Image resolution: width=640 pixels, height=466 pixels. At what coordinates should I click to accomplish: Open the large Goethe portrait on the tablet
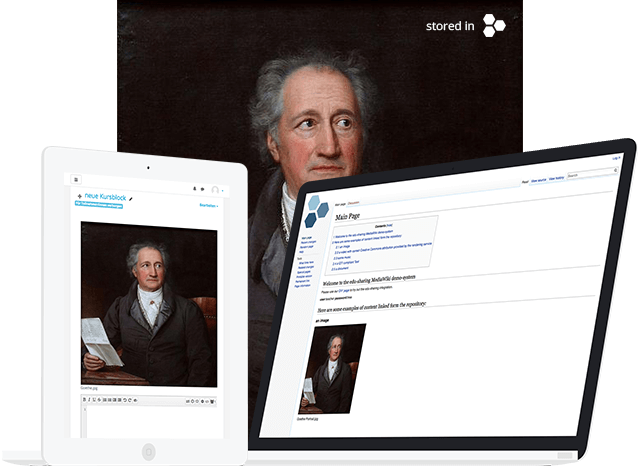pyautogui.click(x=149, y=304)
